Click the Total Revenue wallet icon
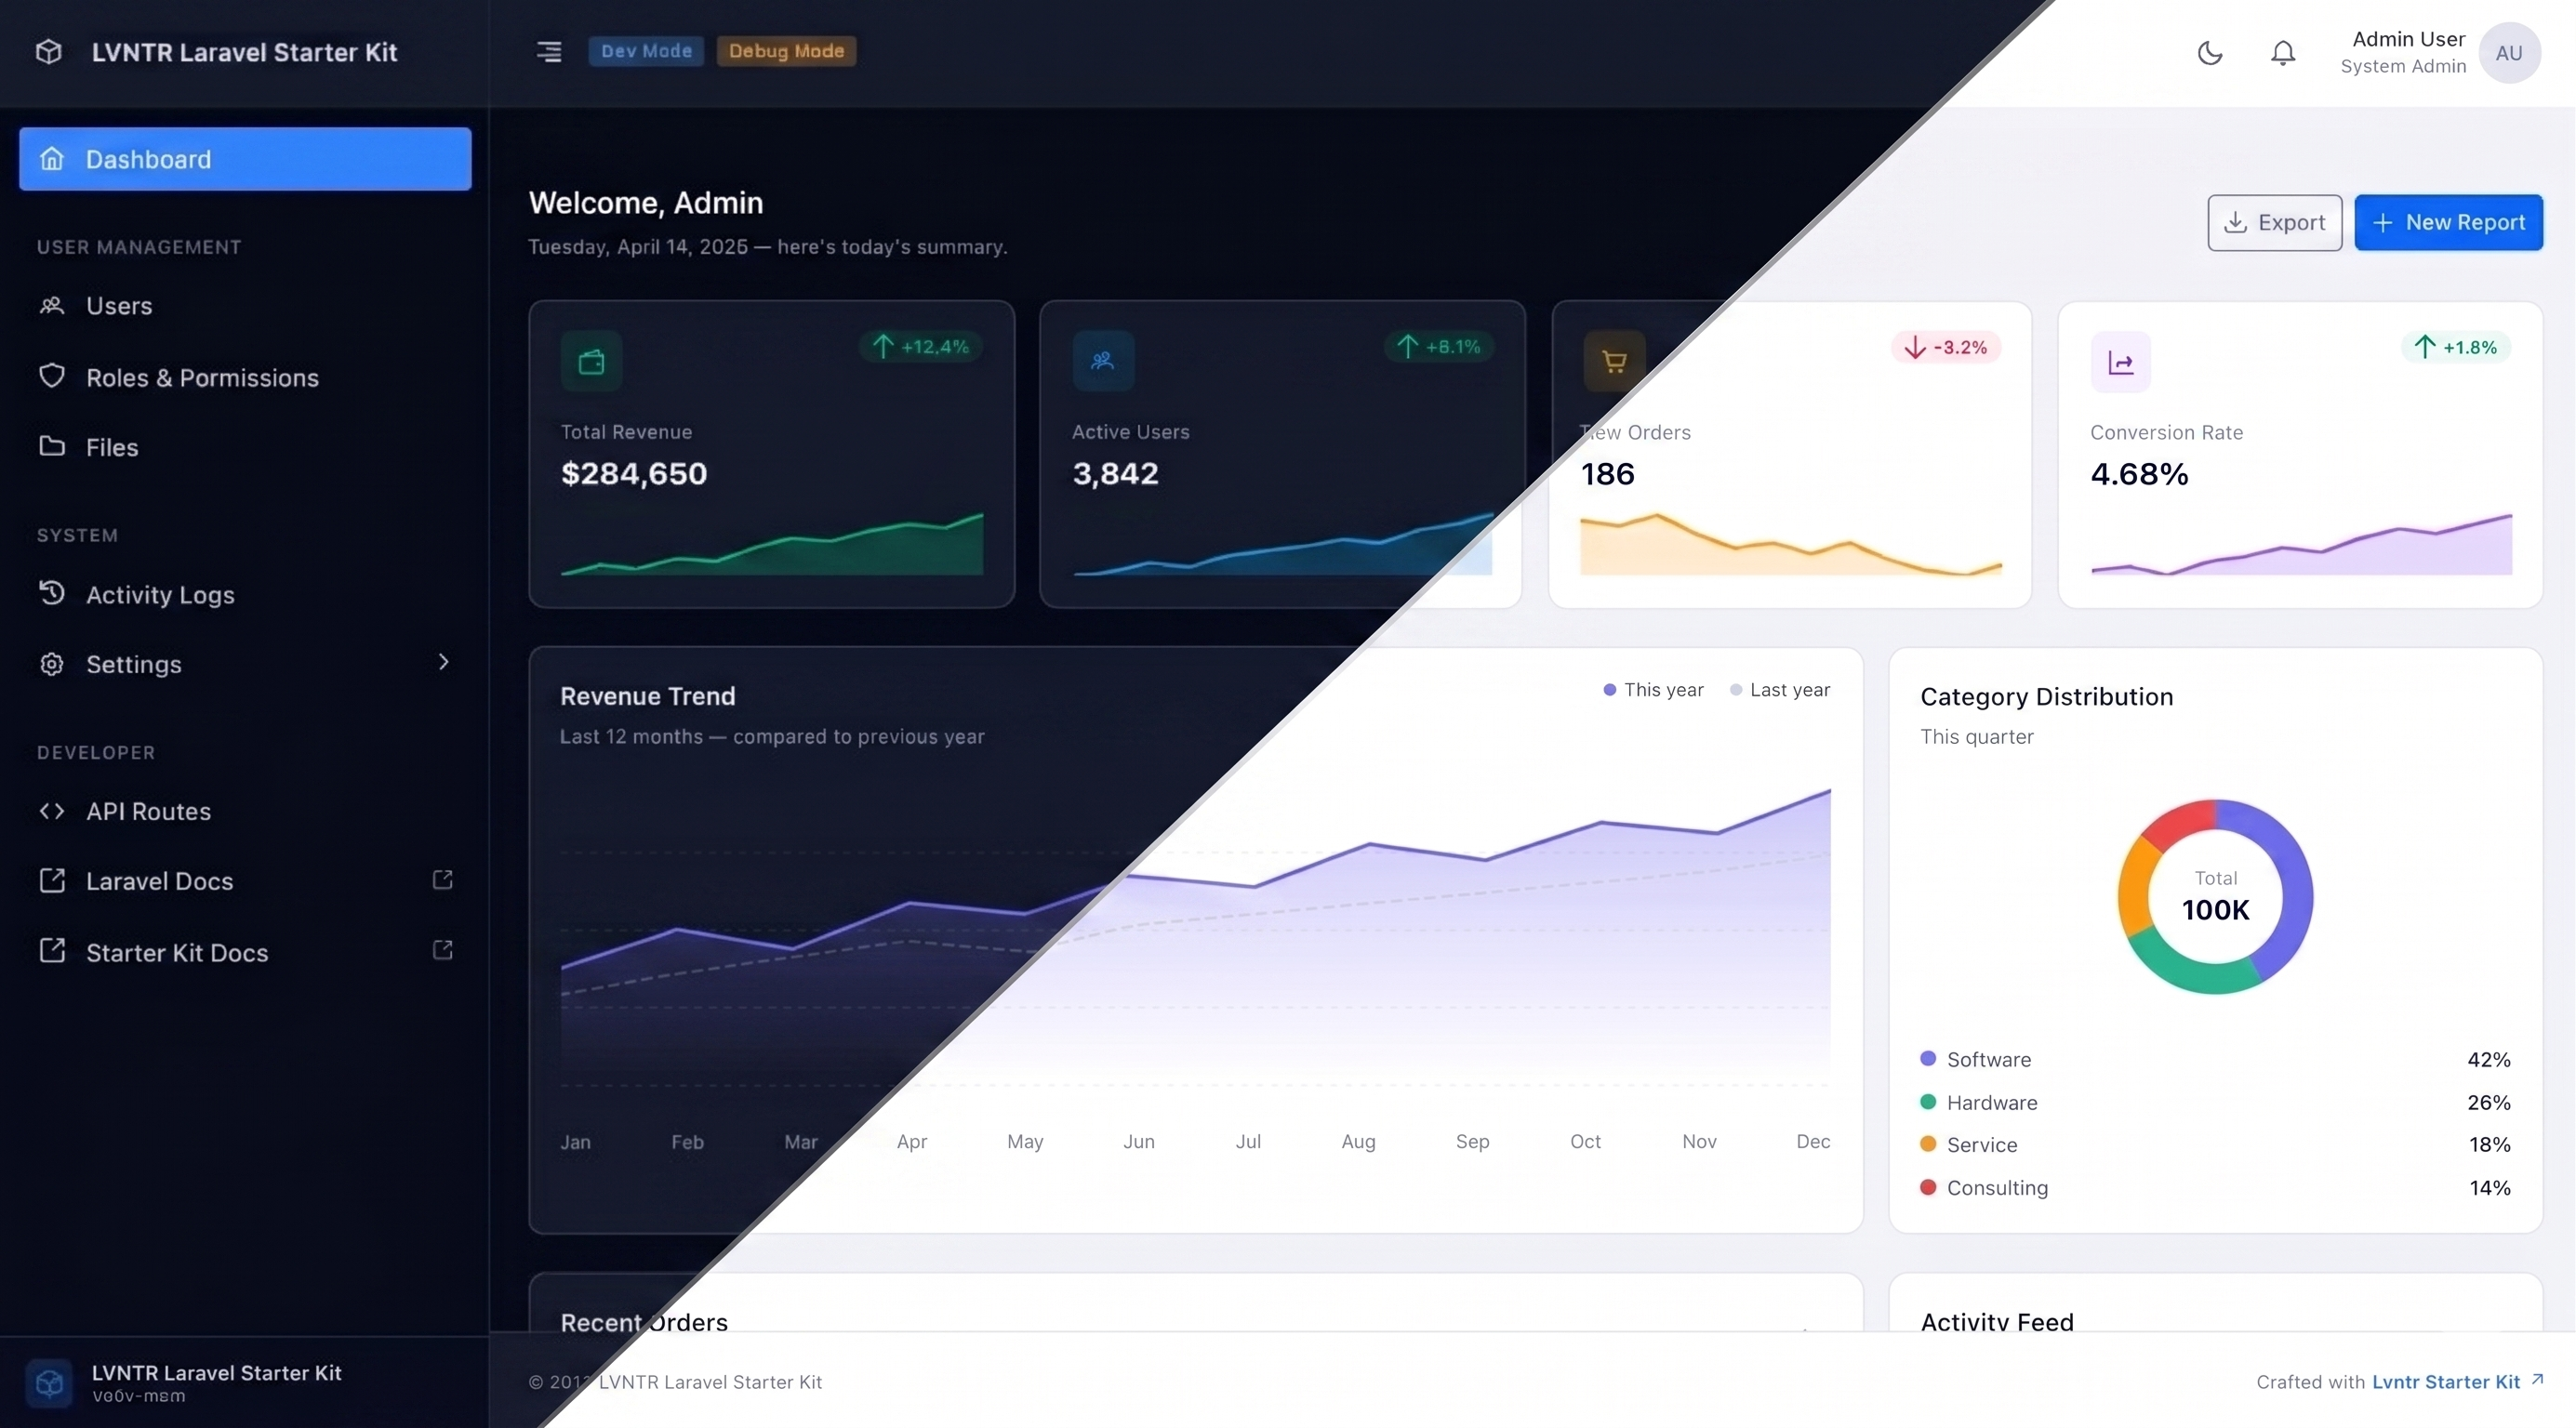The image size is (2576, 1428). click(x=592, y=361)
